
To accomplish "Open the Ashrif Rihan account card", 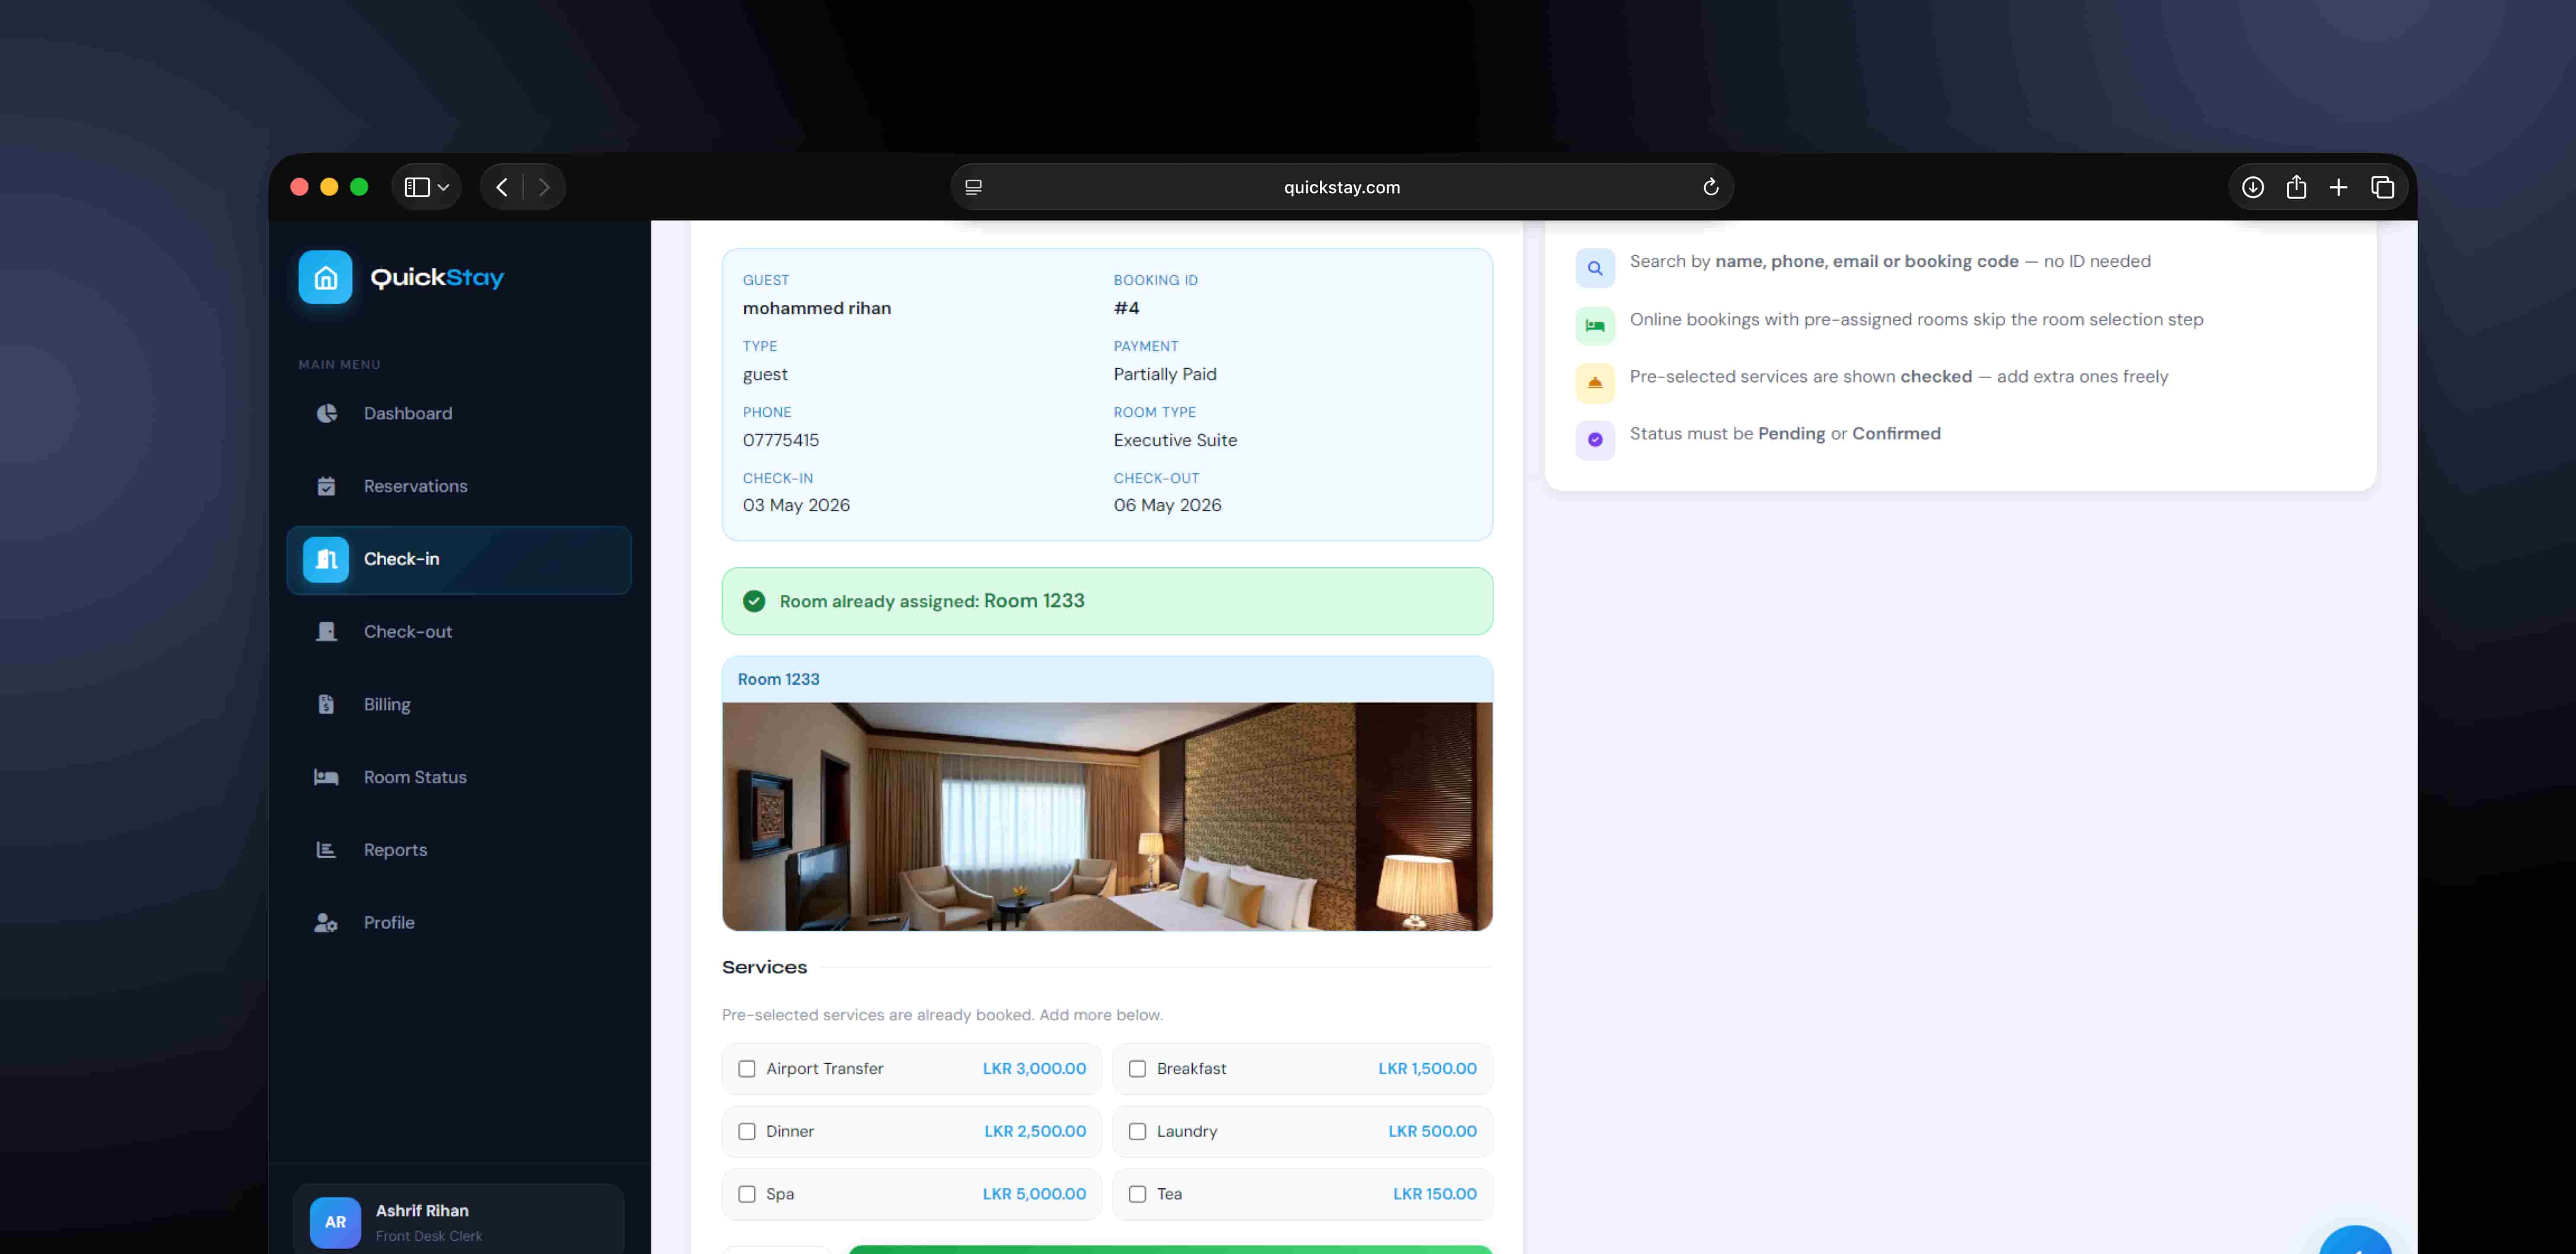I will pyautogui.click(x=458, y=1220).
